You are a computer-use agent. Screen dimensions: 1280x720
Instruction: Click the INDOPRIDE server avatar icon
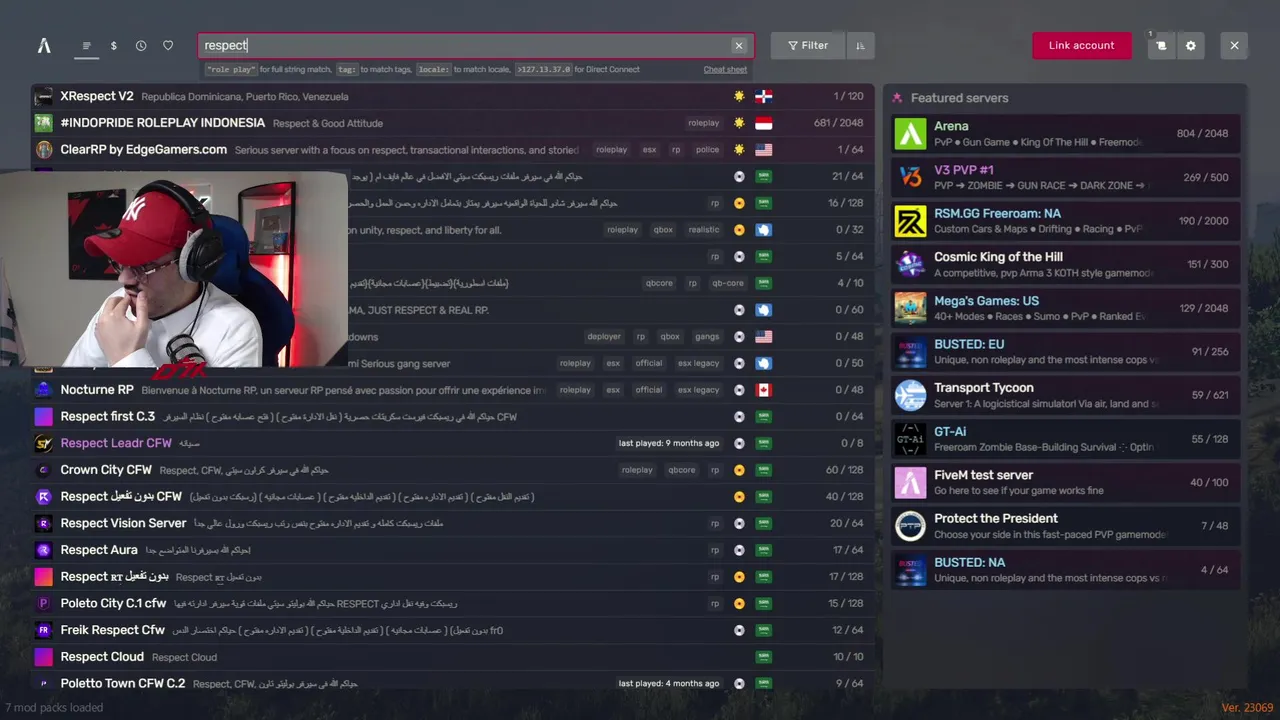(43, 123)
